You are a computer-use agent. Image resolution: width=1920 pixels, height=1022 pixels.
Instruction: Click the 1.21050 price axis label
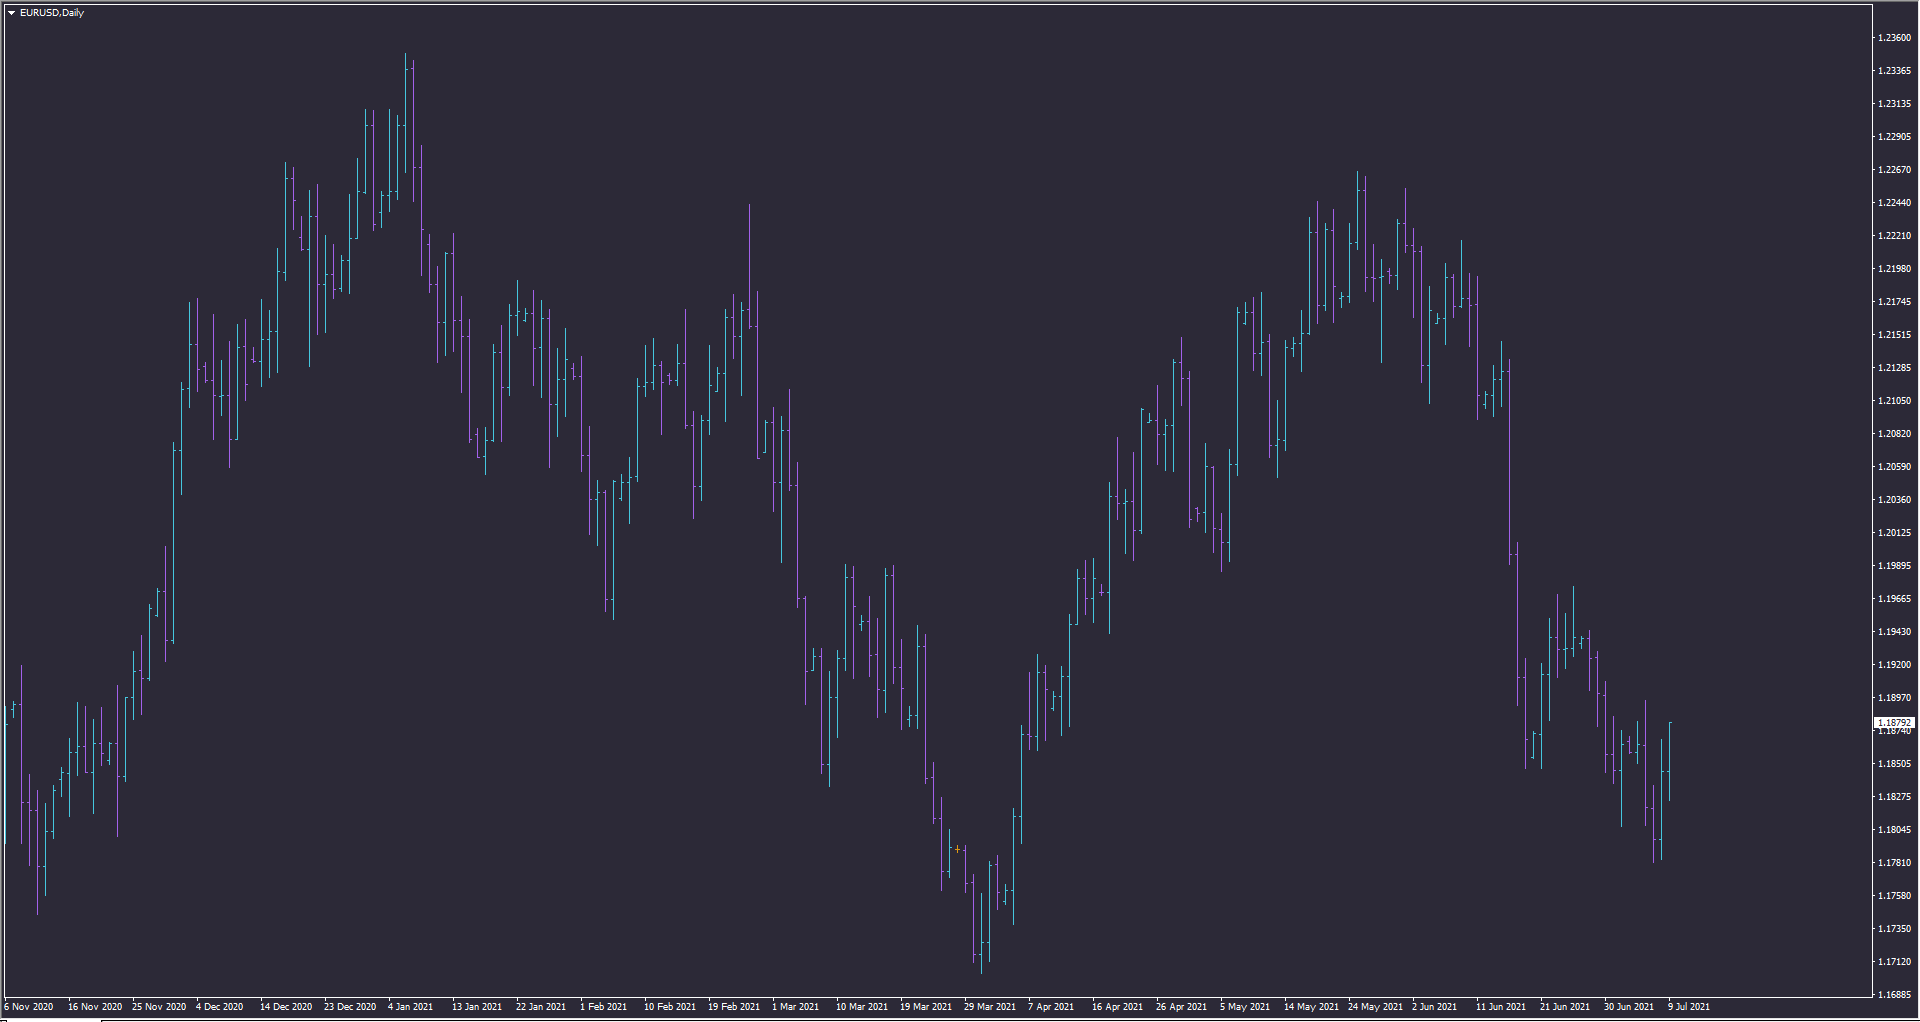click(x=1894, y=401)
